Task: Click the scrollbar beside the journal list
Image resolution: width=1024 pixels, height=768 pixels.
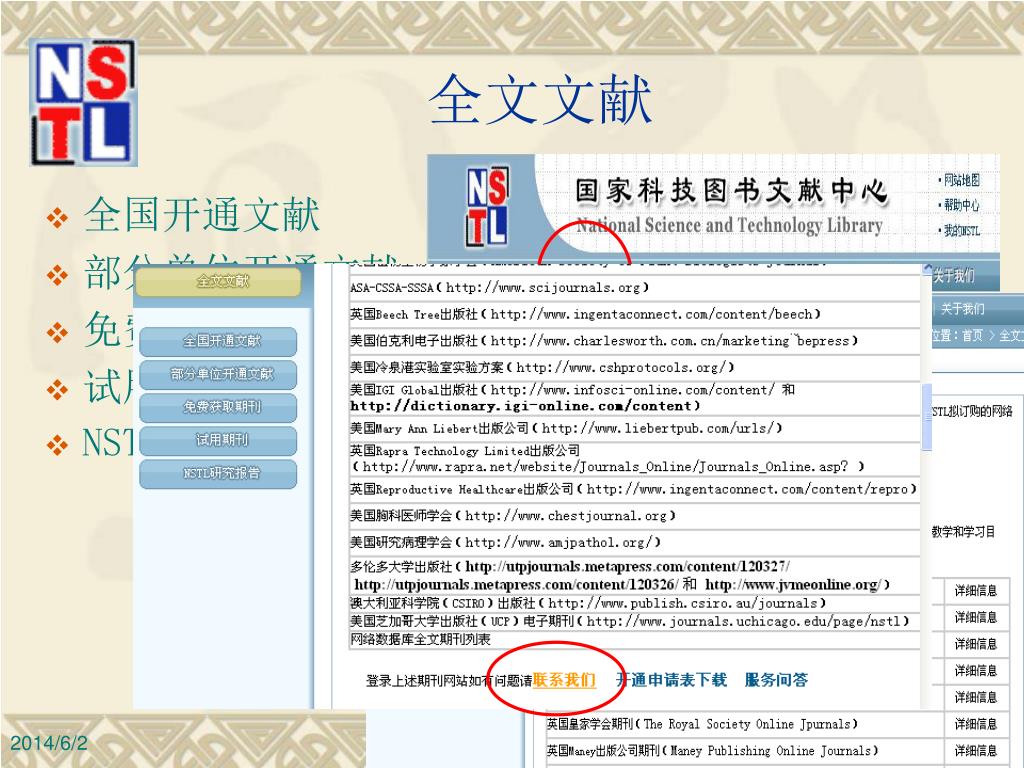Action: coord(927,417)
